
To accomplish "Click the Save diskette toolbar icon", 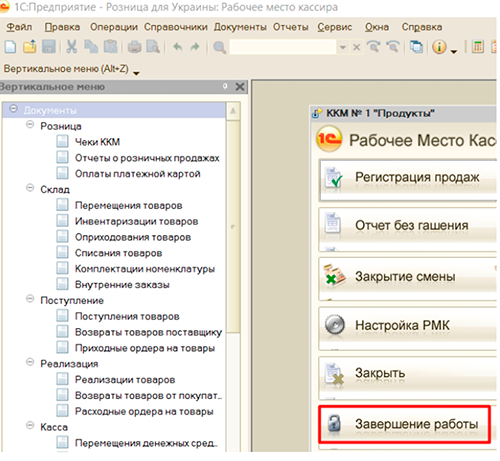I will (x=49, y=47).
